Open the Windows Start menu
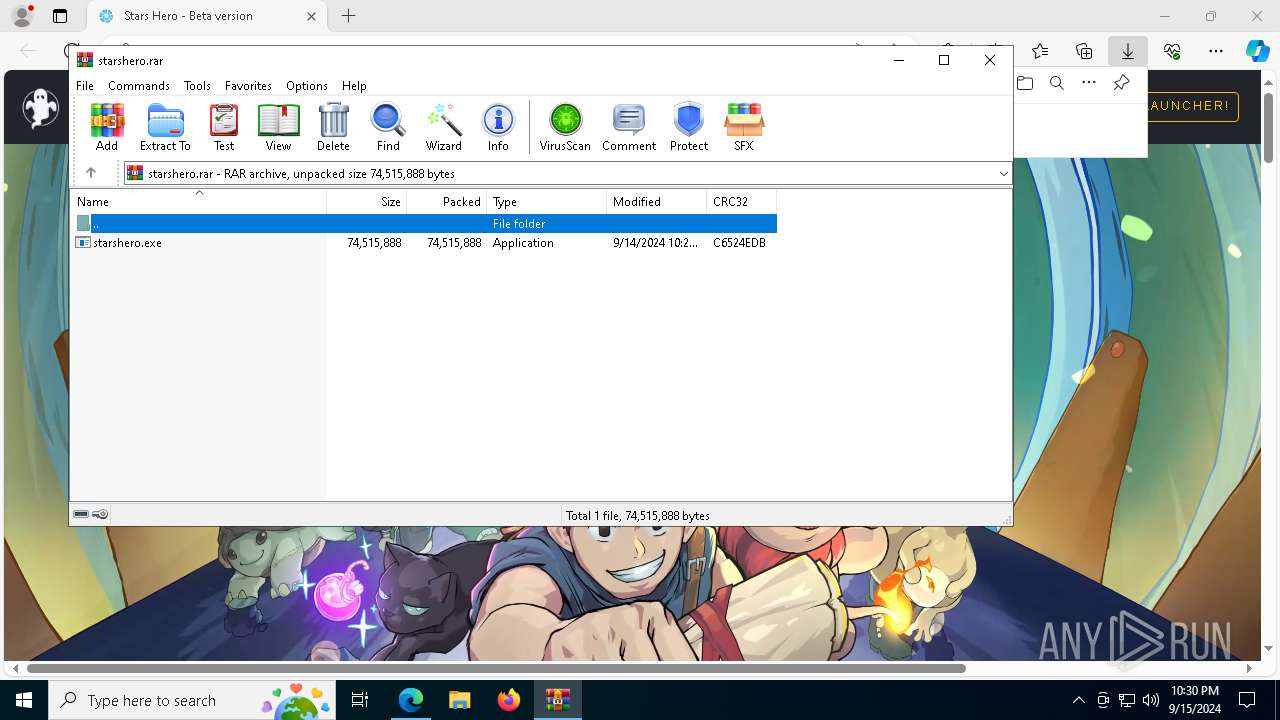The image size is (1280, 720). (24, 700)
